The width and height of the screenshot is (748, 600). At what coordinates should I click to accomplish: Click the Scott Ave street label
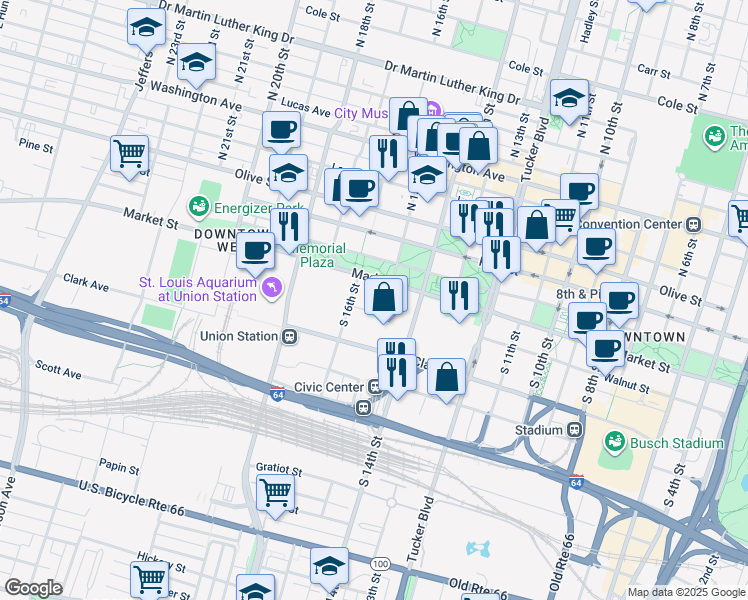[58, 370]
